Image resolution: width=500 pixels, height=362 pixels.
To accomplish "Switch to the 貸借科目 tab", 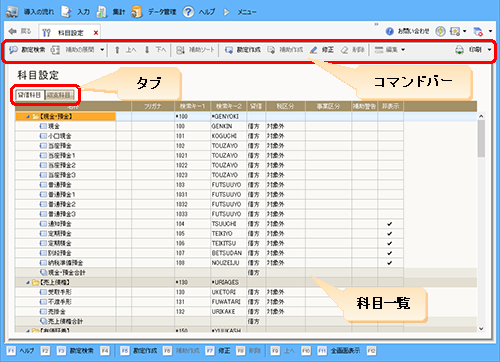I will 30,95.
